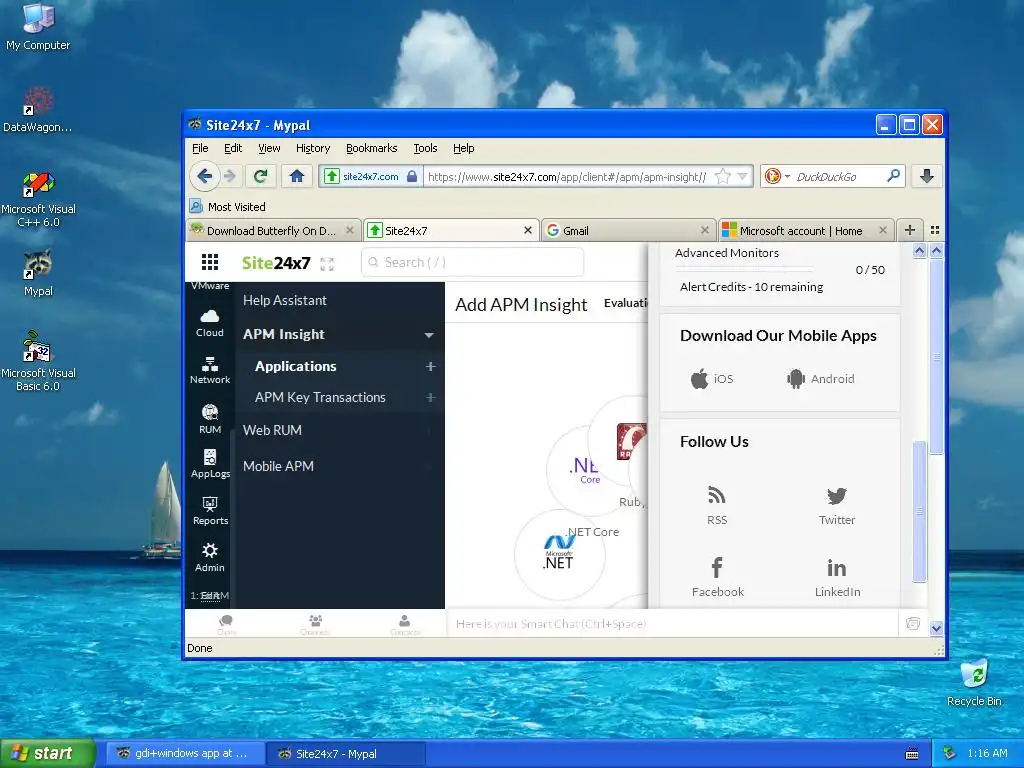Open Help Assistant in side menu
The width and height of the screenshot is (1024, 768).
tap(285, 300)
